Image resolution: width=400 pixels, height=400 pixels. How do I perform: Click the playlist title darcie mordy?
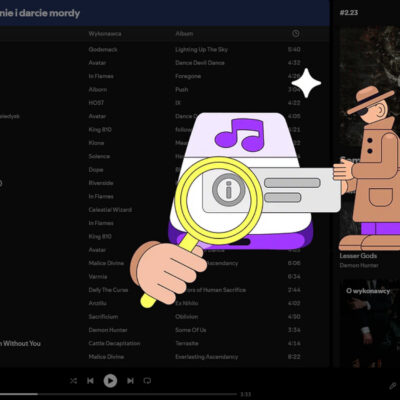pos(40,13)
